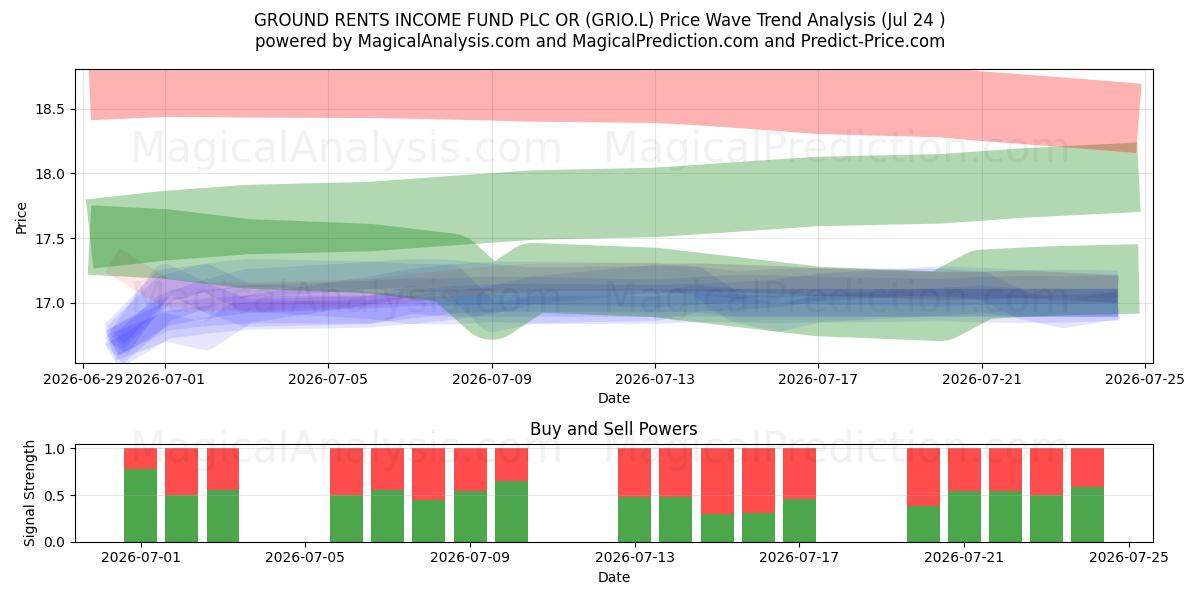Click the green buy segment of the 2026-07-09 bar
Viewport: 1200px width, 600px height.
tap(470, 517)
